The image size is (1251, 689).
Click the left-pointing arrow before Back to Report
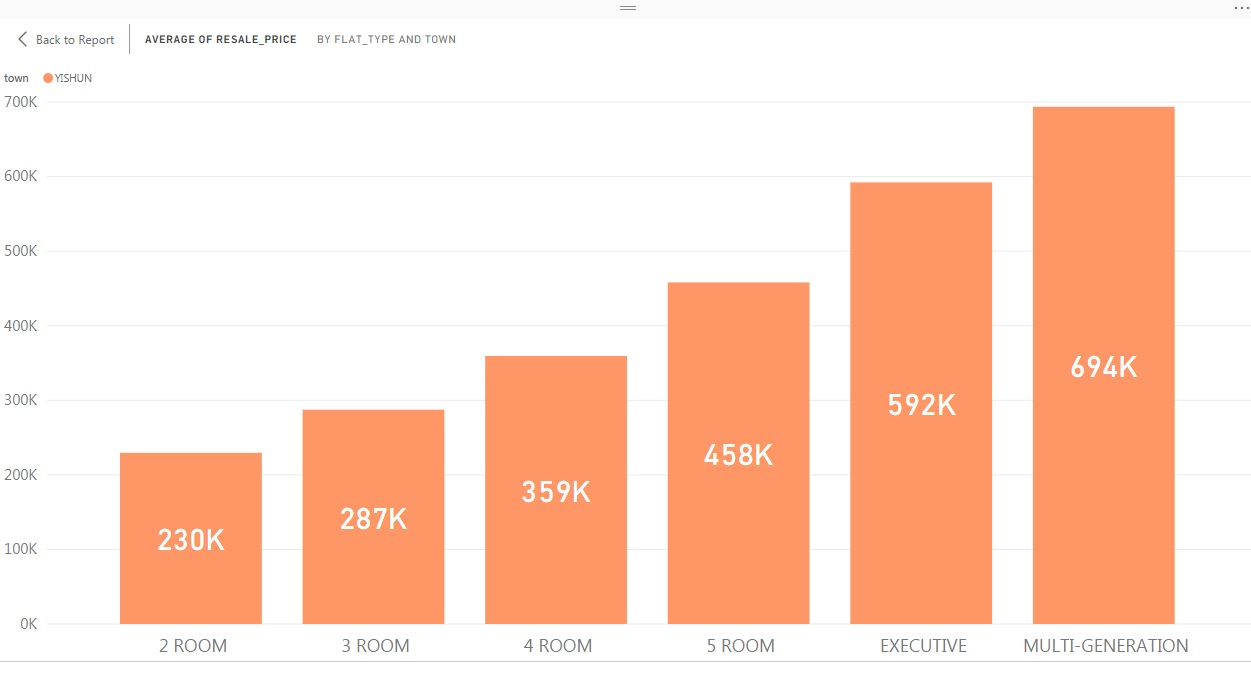[22, 39]
